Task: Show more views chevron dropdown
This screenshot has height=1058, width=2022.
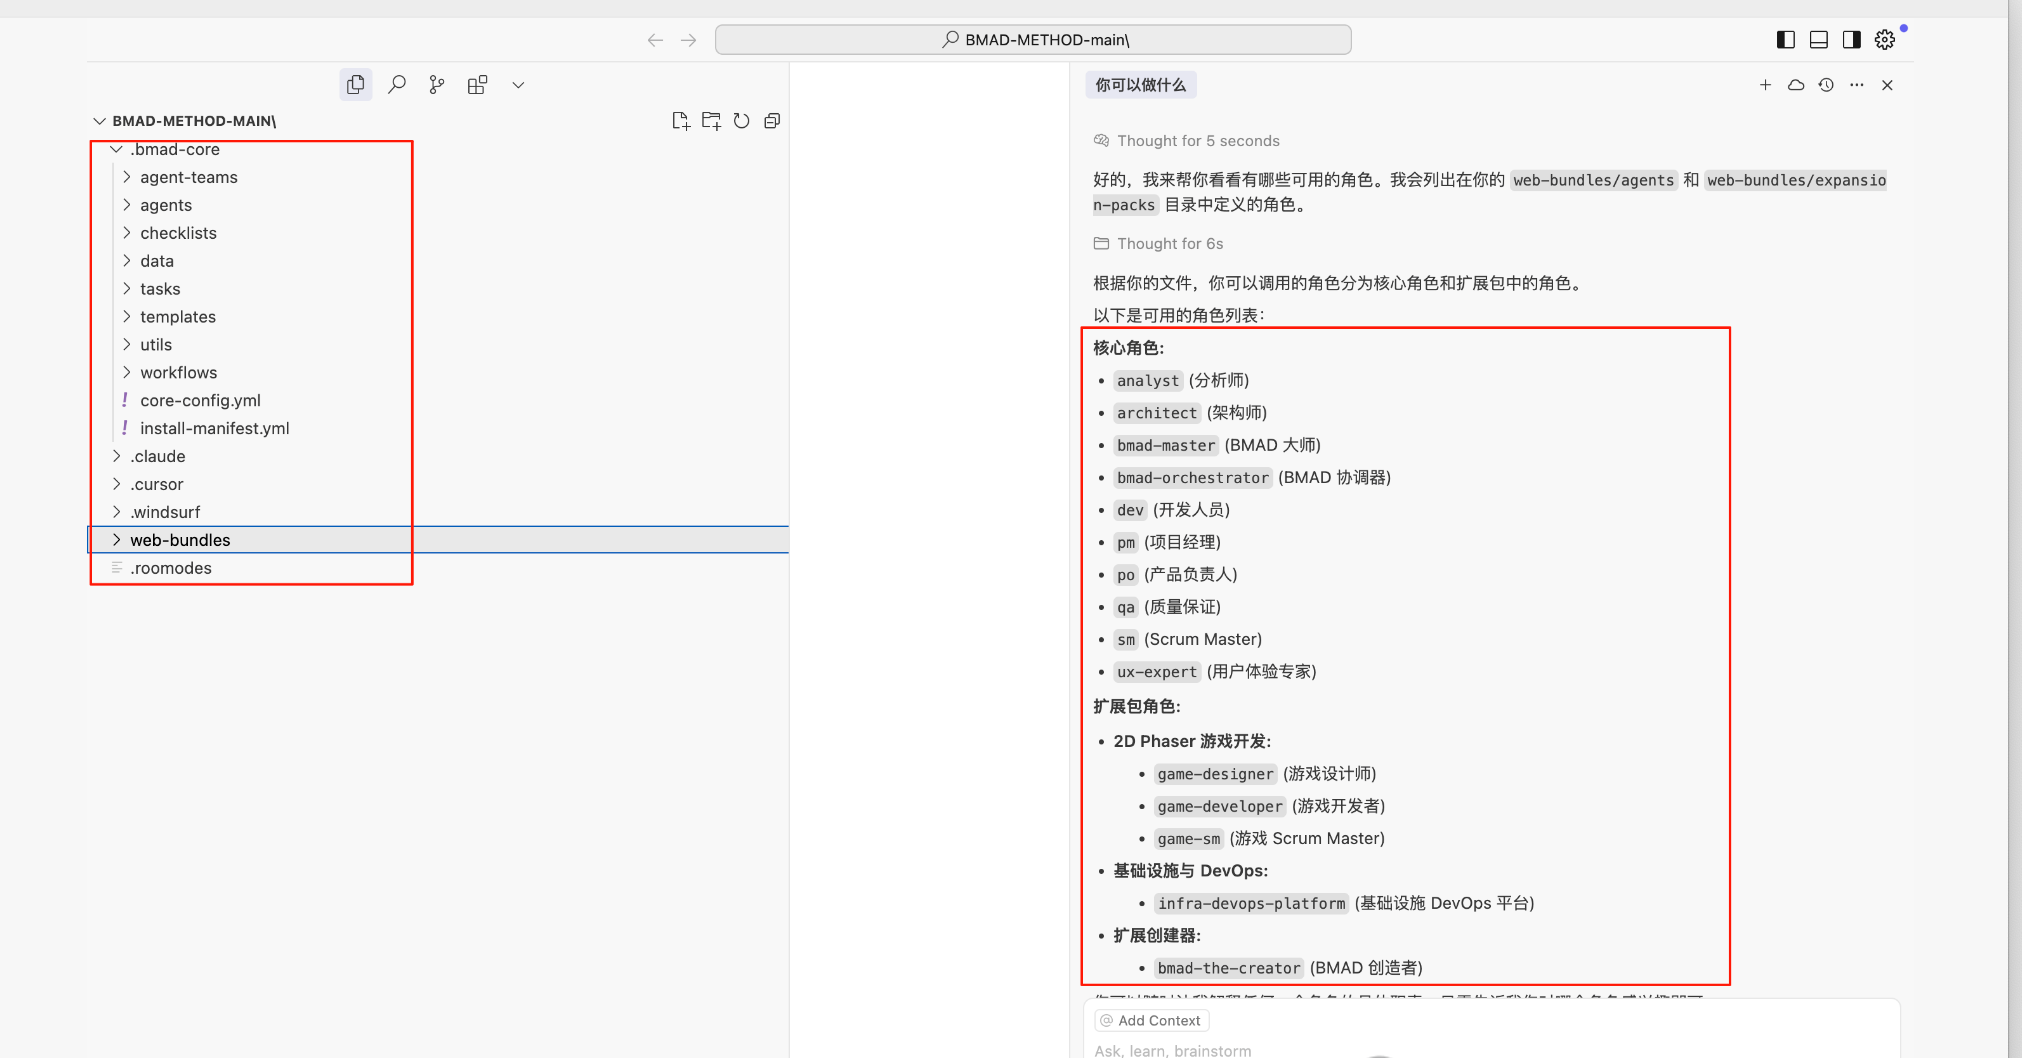Action: [x=518, y=85]
